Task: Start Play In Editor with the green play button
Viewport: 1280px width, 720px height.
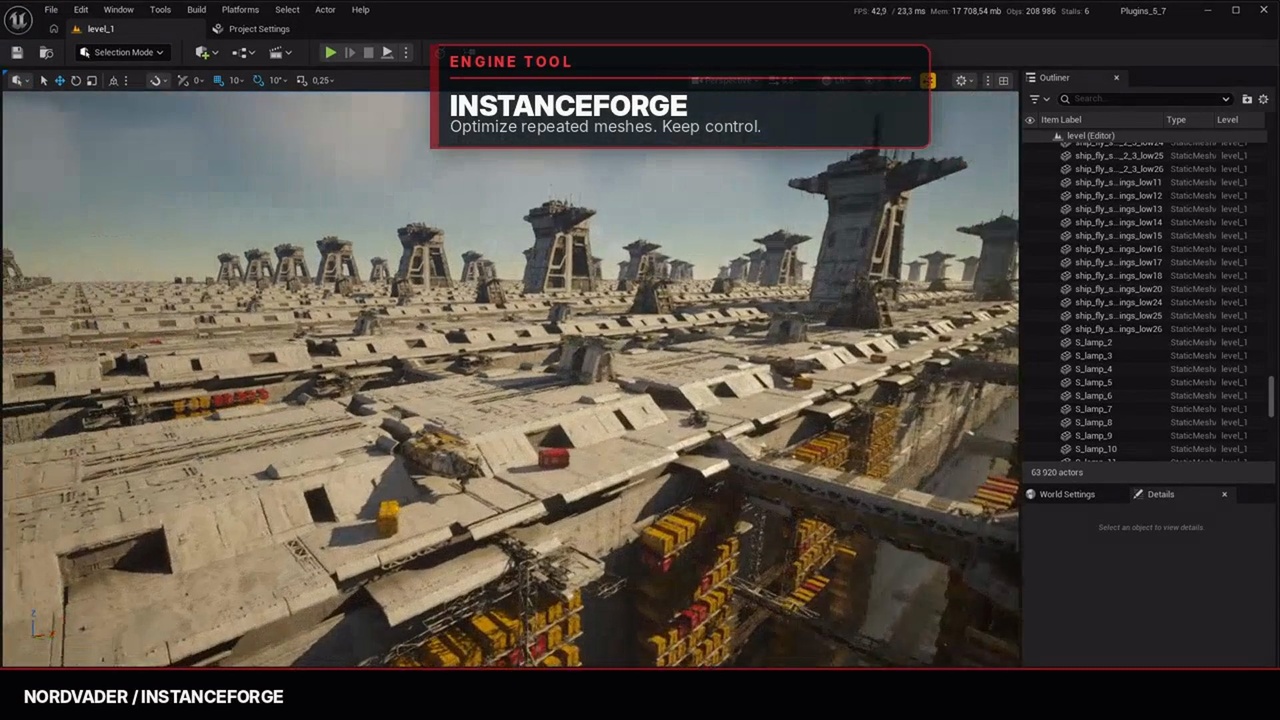Action: point(330,53)
